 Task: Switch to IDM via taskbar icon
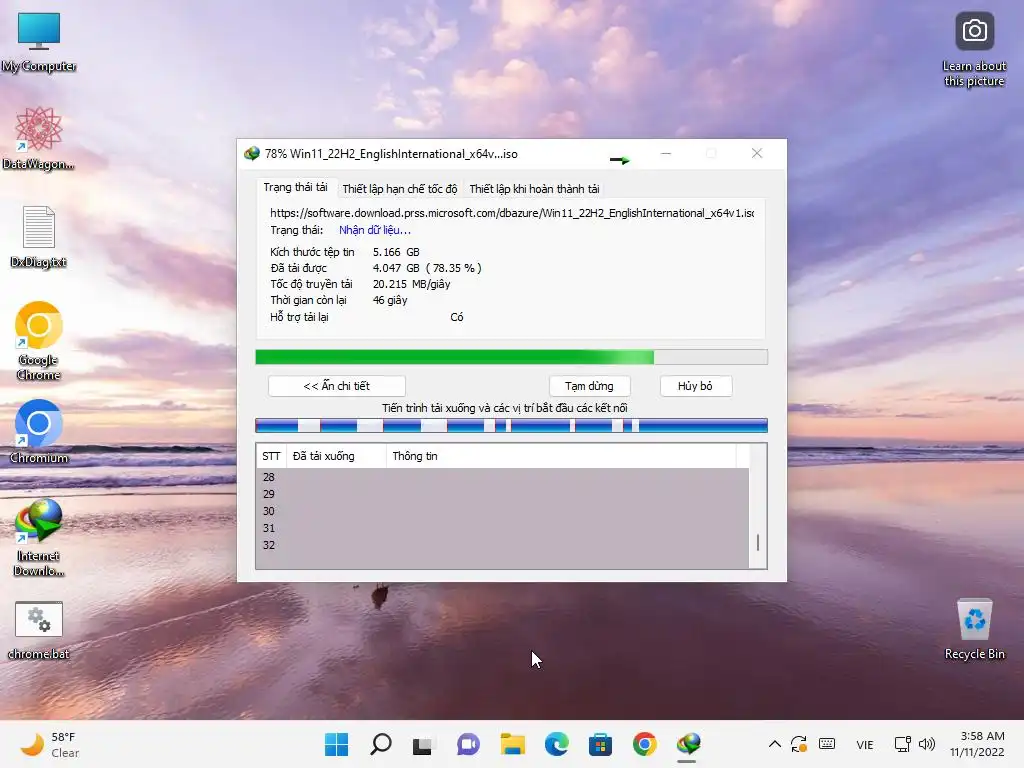pyautogui.click(x=688, y=744)
